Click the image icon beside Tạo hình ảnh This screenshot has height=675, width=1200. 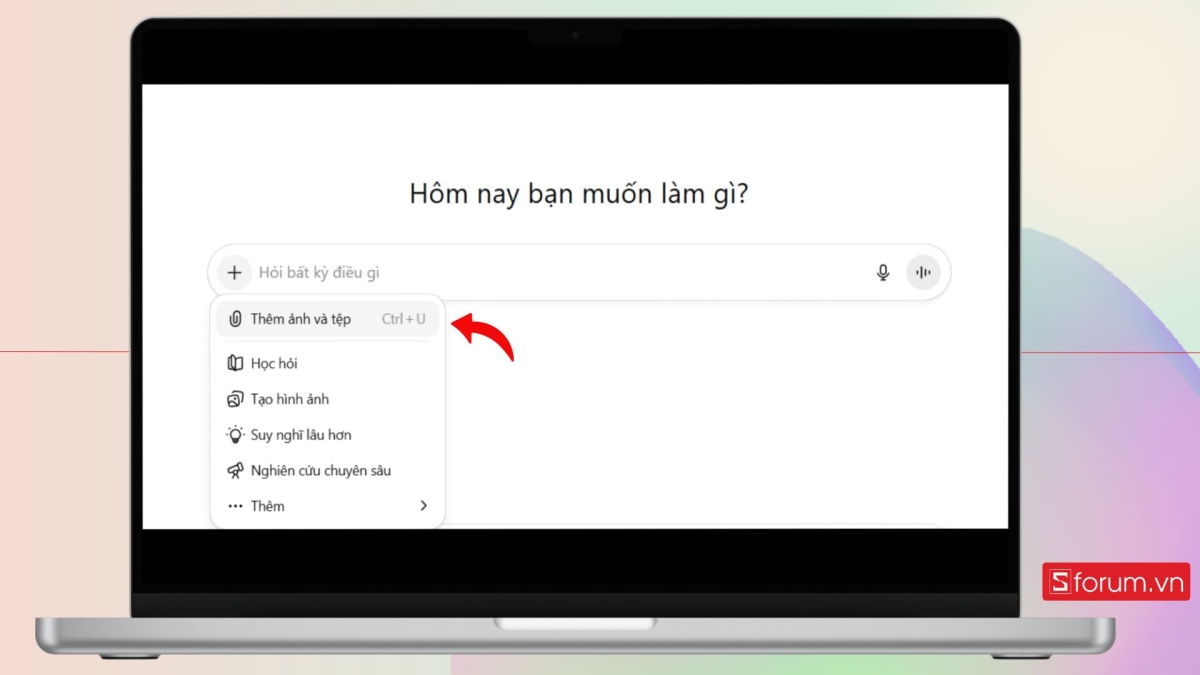[235, 399]
